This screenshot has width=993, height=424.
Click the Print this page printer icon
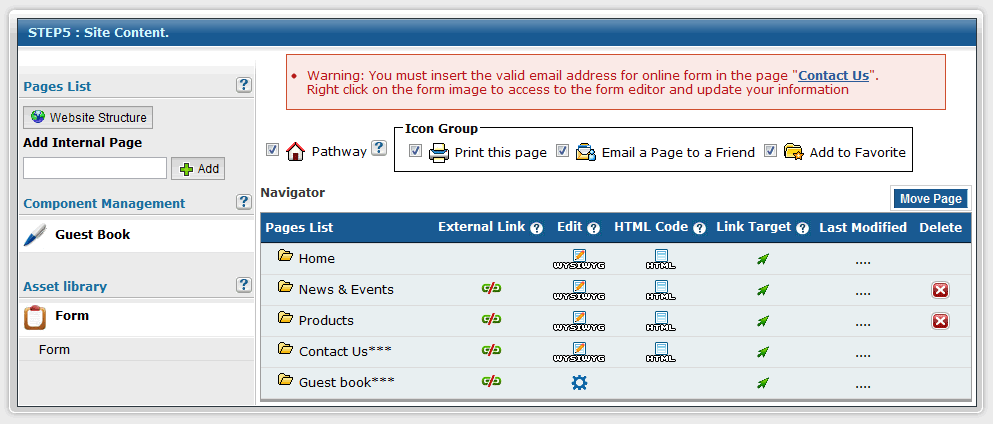point(439,153)
